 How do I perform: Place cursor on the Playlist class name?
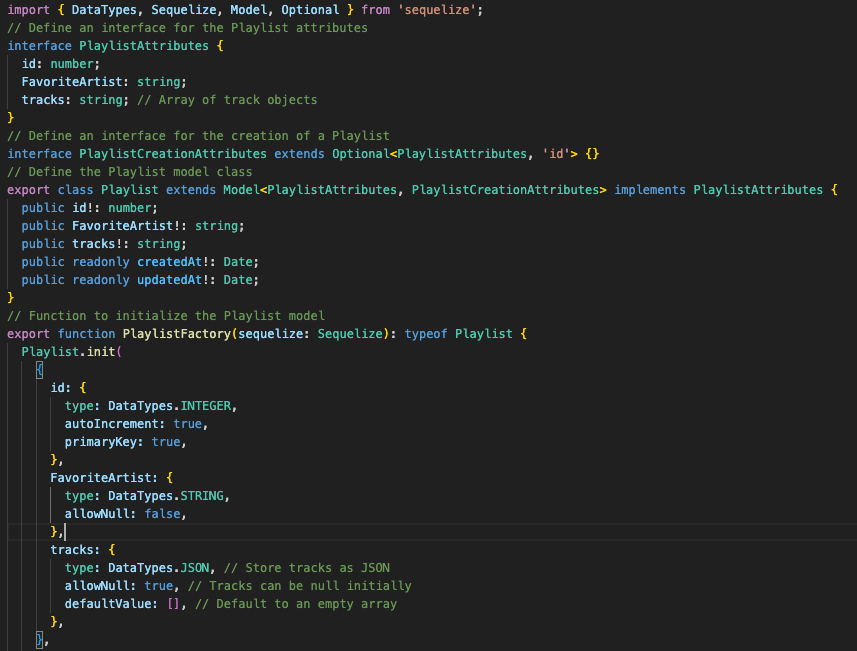[x=129, y=189]
